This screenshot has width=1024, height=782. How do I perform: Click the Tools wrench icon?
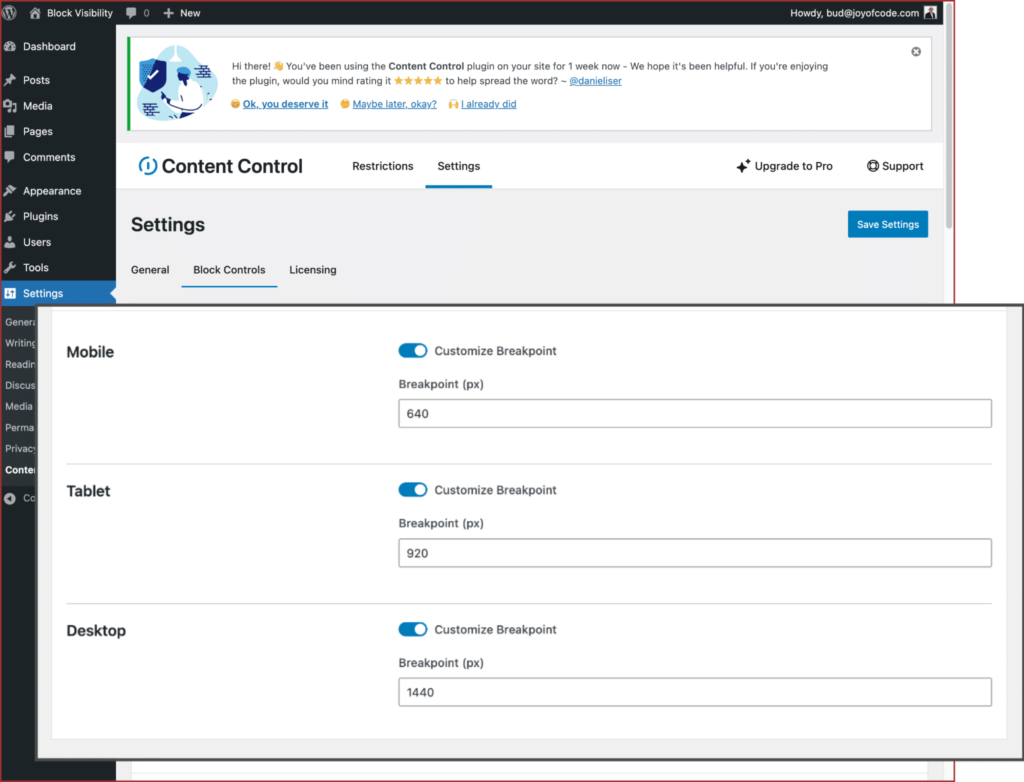click(10, 267)
